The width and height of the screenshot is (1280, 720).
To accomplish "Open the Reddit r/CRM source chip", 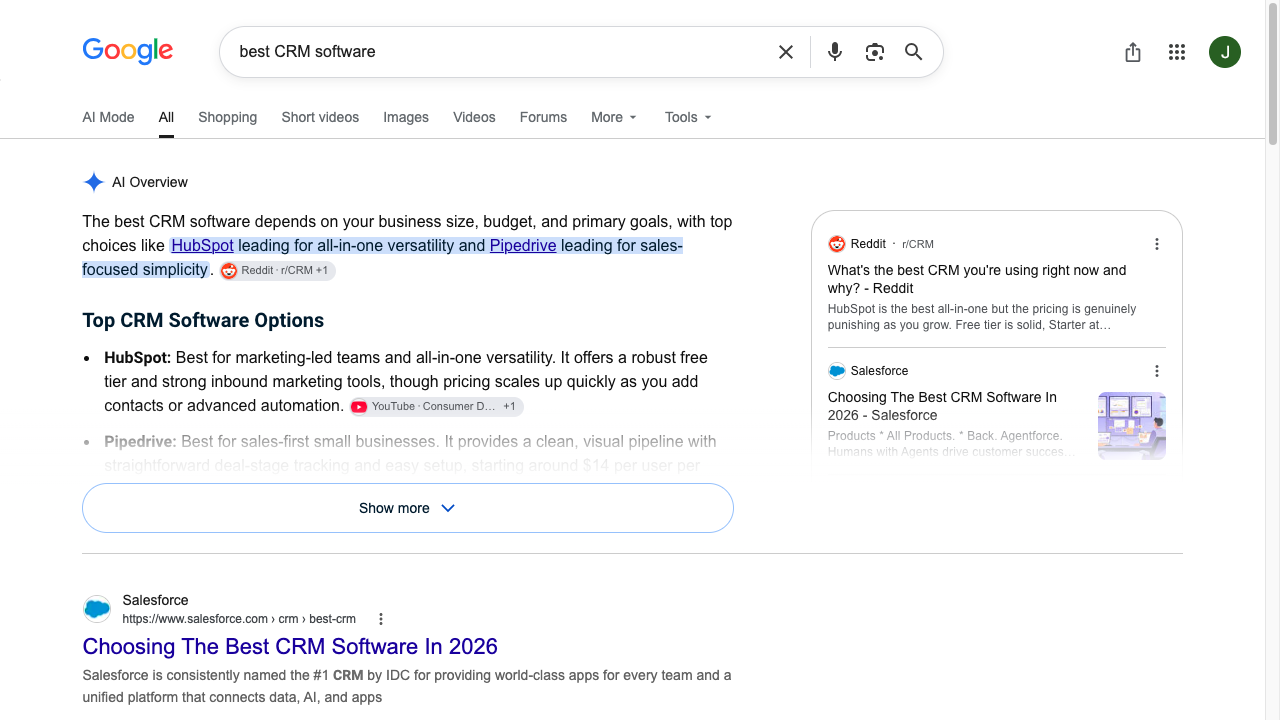I will (x=278, y=271).
